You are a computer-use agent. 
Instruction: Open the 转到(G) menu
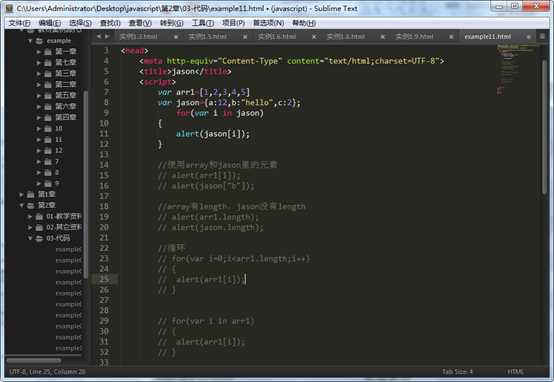pyautogui.click(x=171, y=23)
